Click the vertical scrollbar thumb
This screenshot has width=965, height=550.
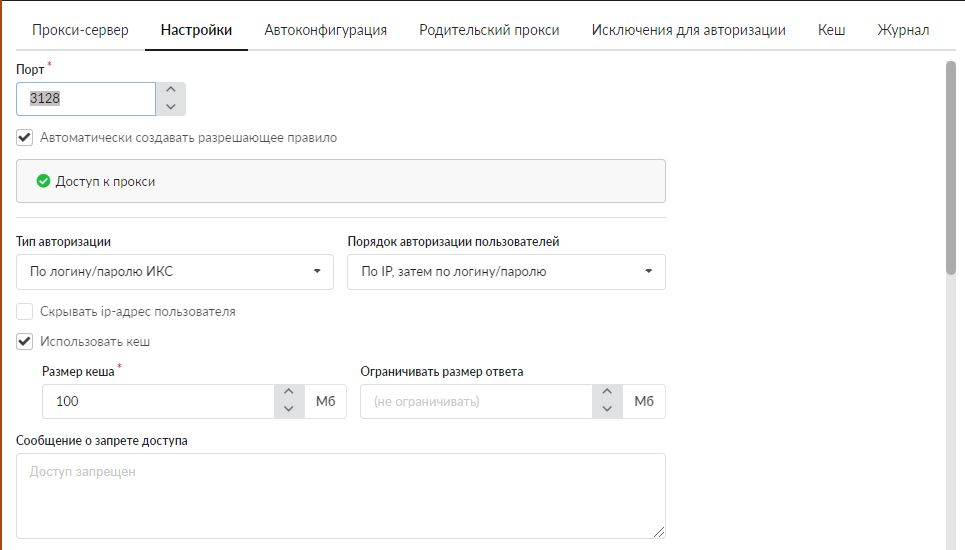950,165
